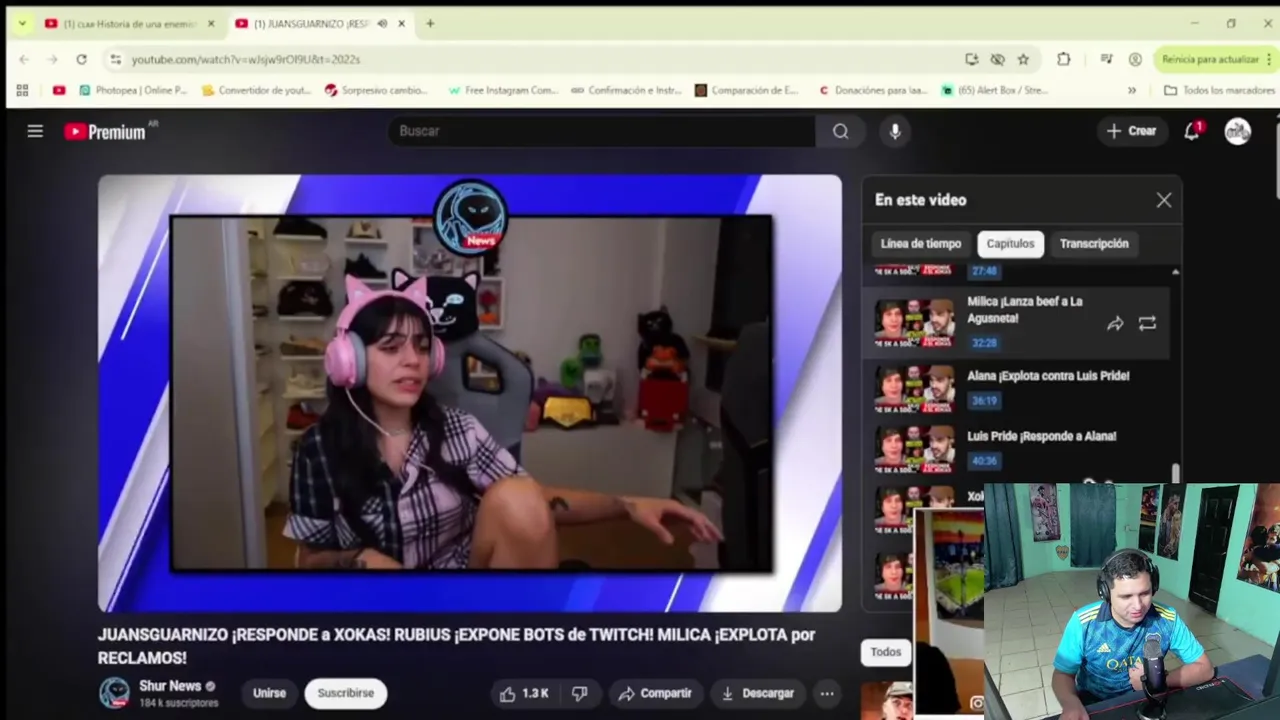Go back in browser history
This screenshot has width=1280, height=720.
24,59
